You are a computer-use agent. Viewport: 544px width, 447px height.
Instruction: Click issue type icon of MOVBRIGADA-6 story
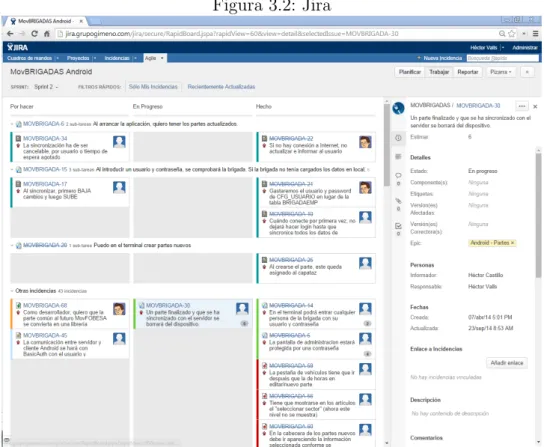[x=19, y=124]
